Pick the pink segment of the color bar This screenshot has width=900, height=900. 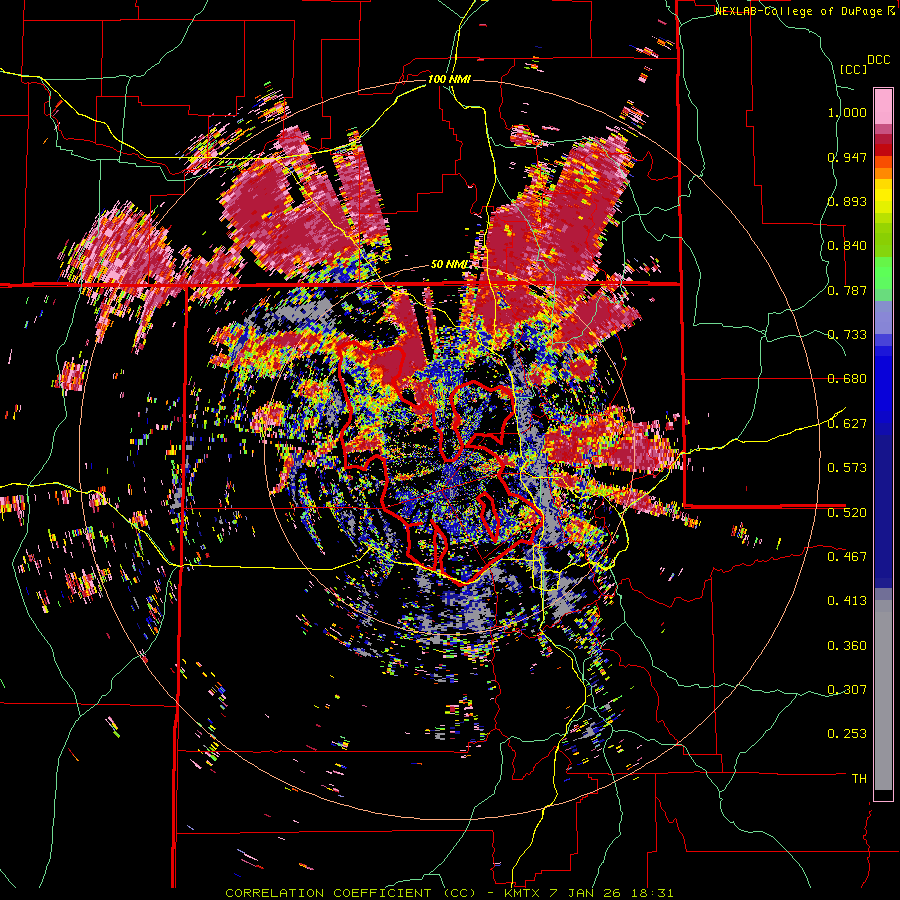click(x=883, y=106)
